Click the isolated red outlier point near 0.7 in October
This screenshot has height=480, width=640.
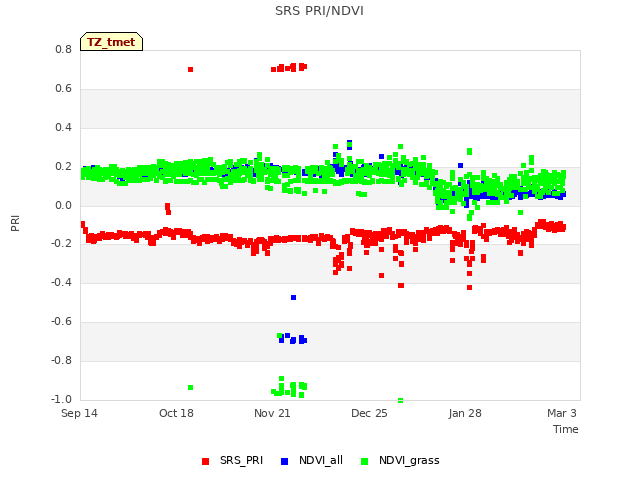click(x=190, y=69)
